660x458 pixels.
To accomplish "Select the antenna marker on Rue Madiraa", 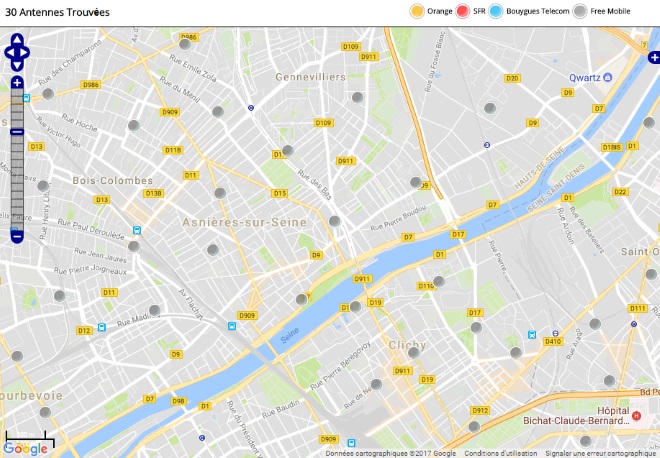I will 154,311.
